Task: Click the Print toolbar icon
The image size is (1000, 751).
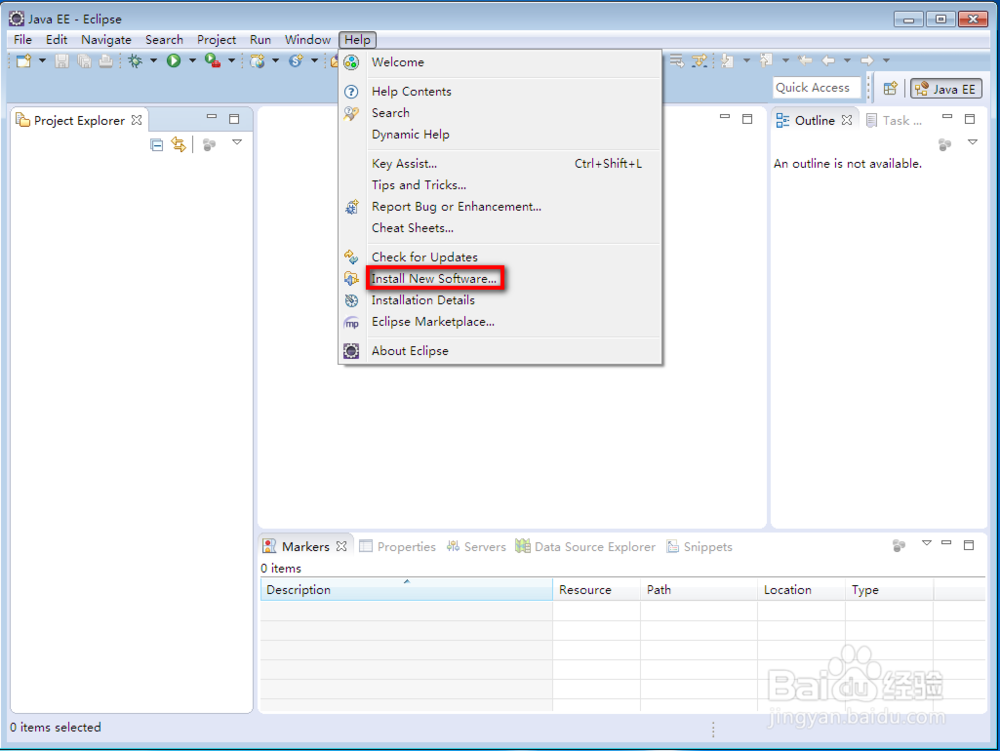Action: pyautogui.click(x=106, y=61)
